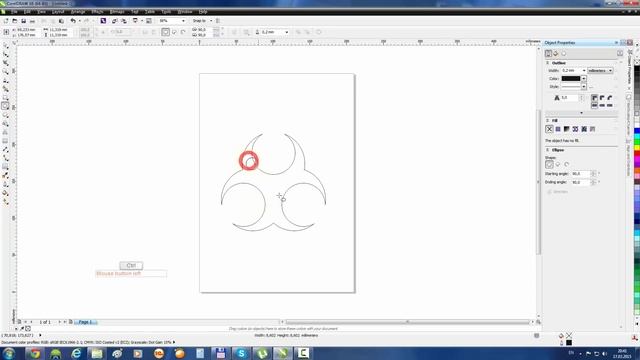Open the File menu

[14, 12]
